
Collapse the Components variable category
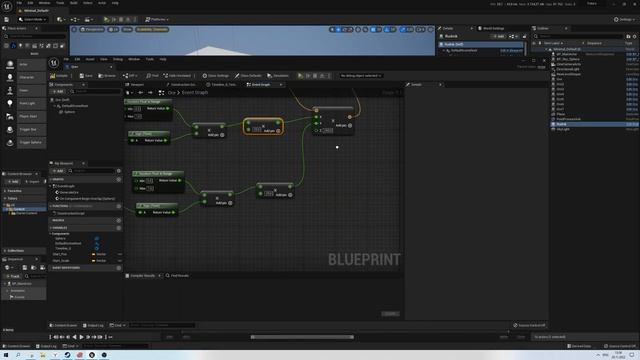pyautogui.click(x=51, y=233)
